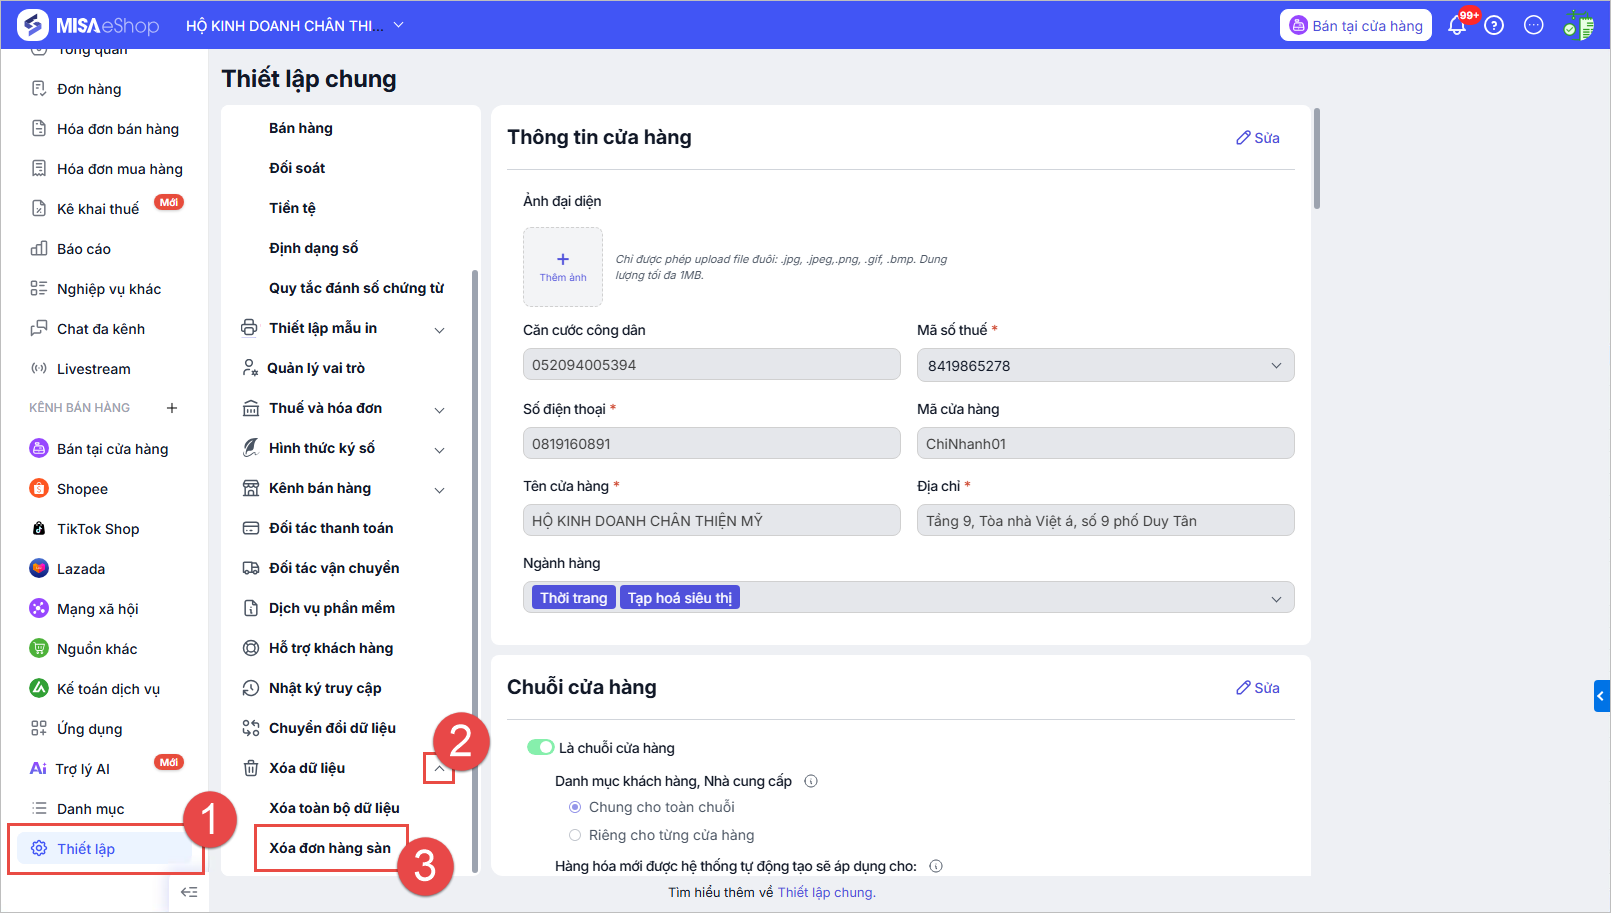
Task: Select Chung cho toàn chuỗi radio option
Action: [575, 807]
